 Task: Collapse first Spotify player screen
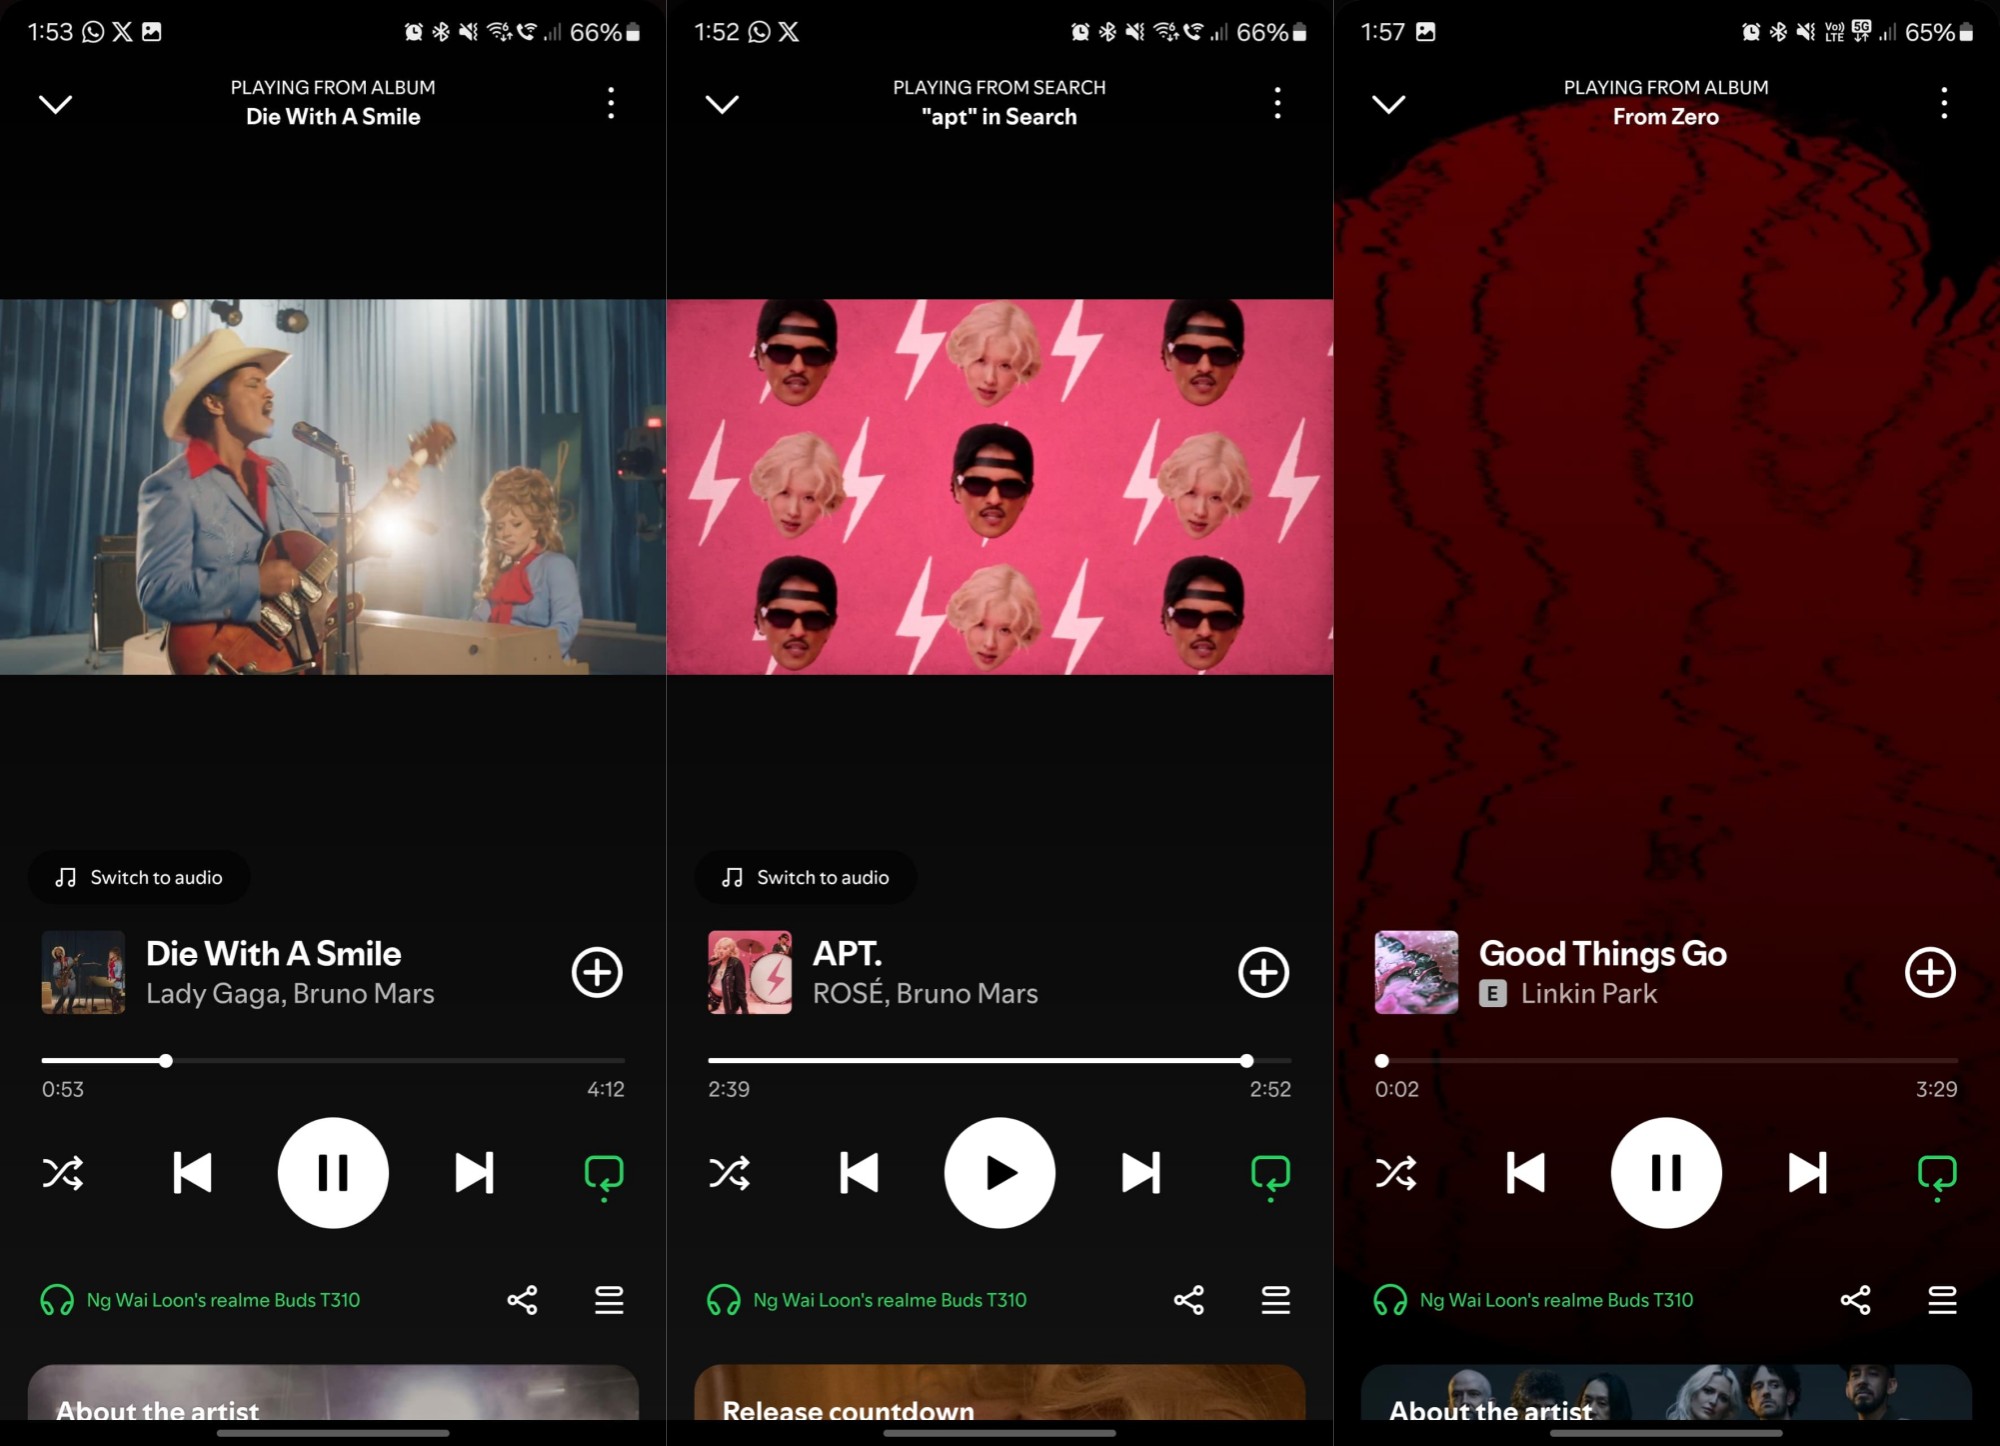pos(56,103)
